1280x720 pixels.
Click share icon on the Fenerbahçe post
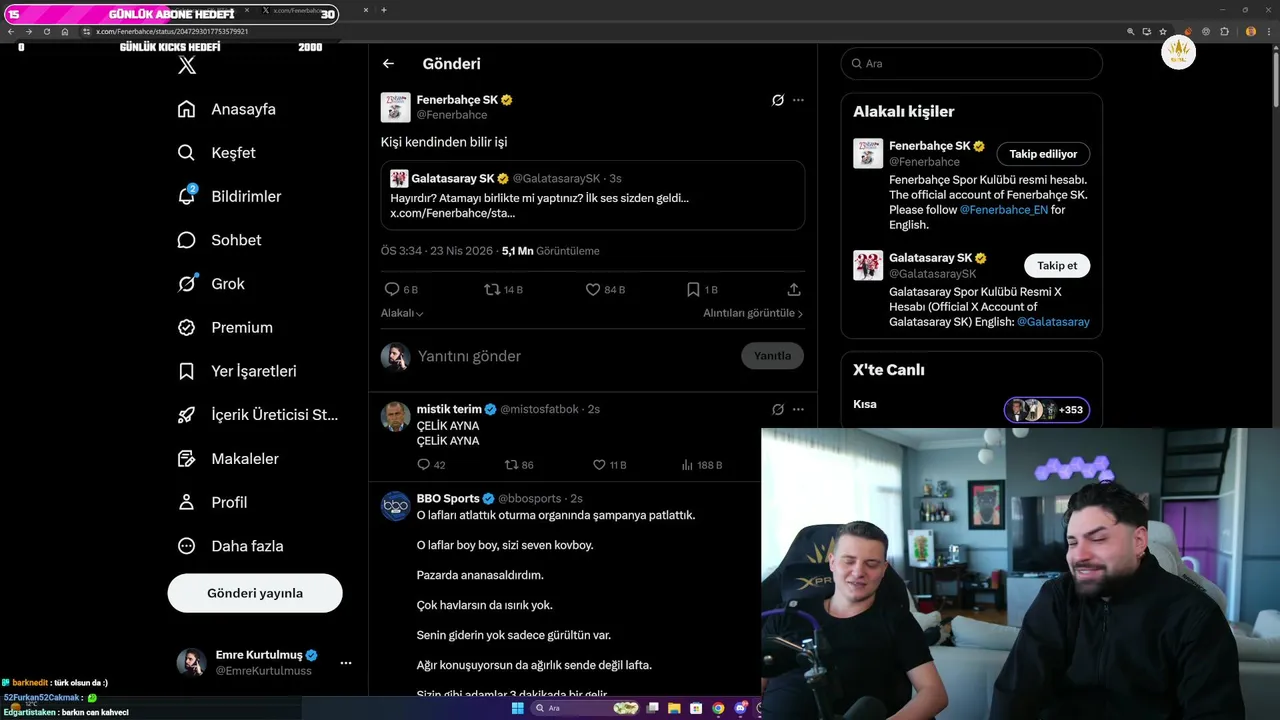794,289
